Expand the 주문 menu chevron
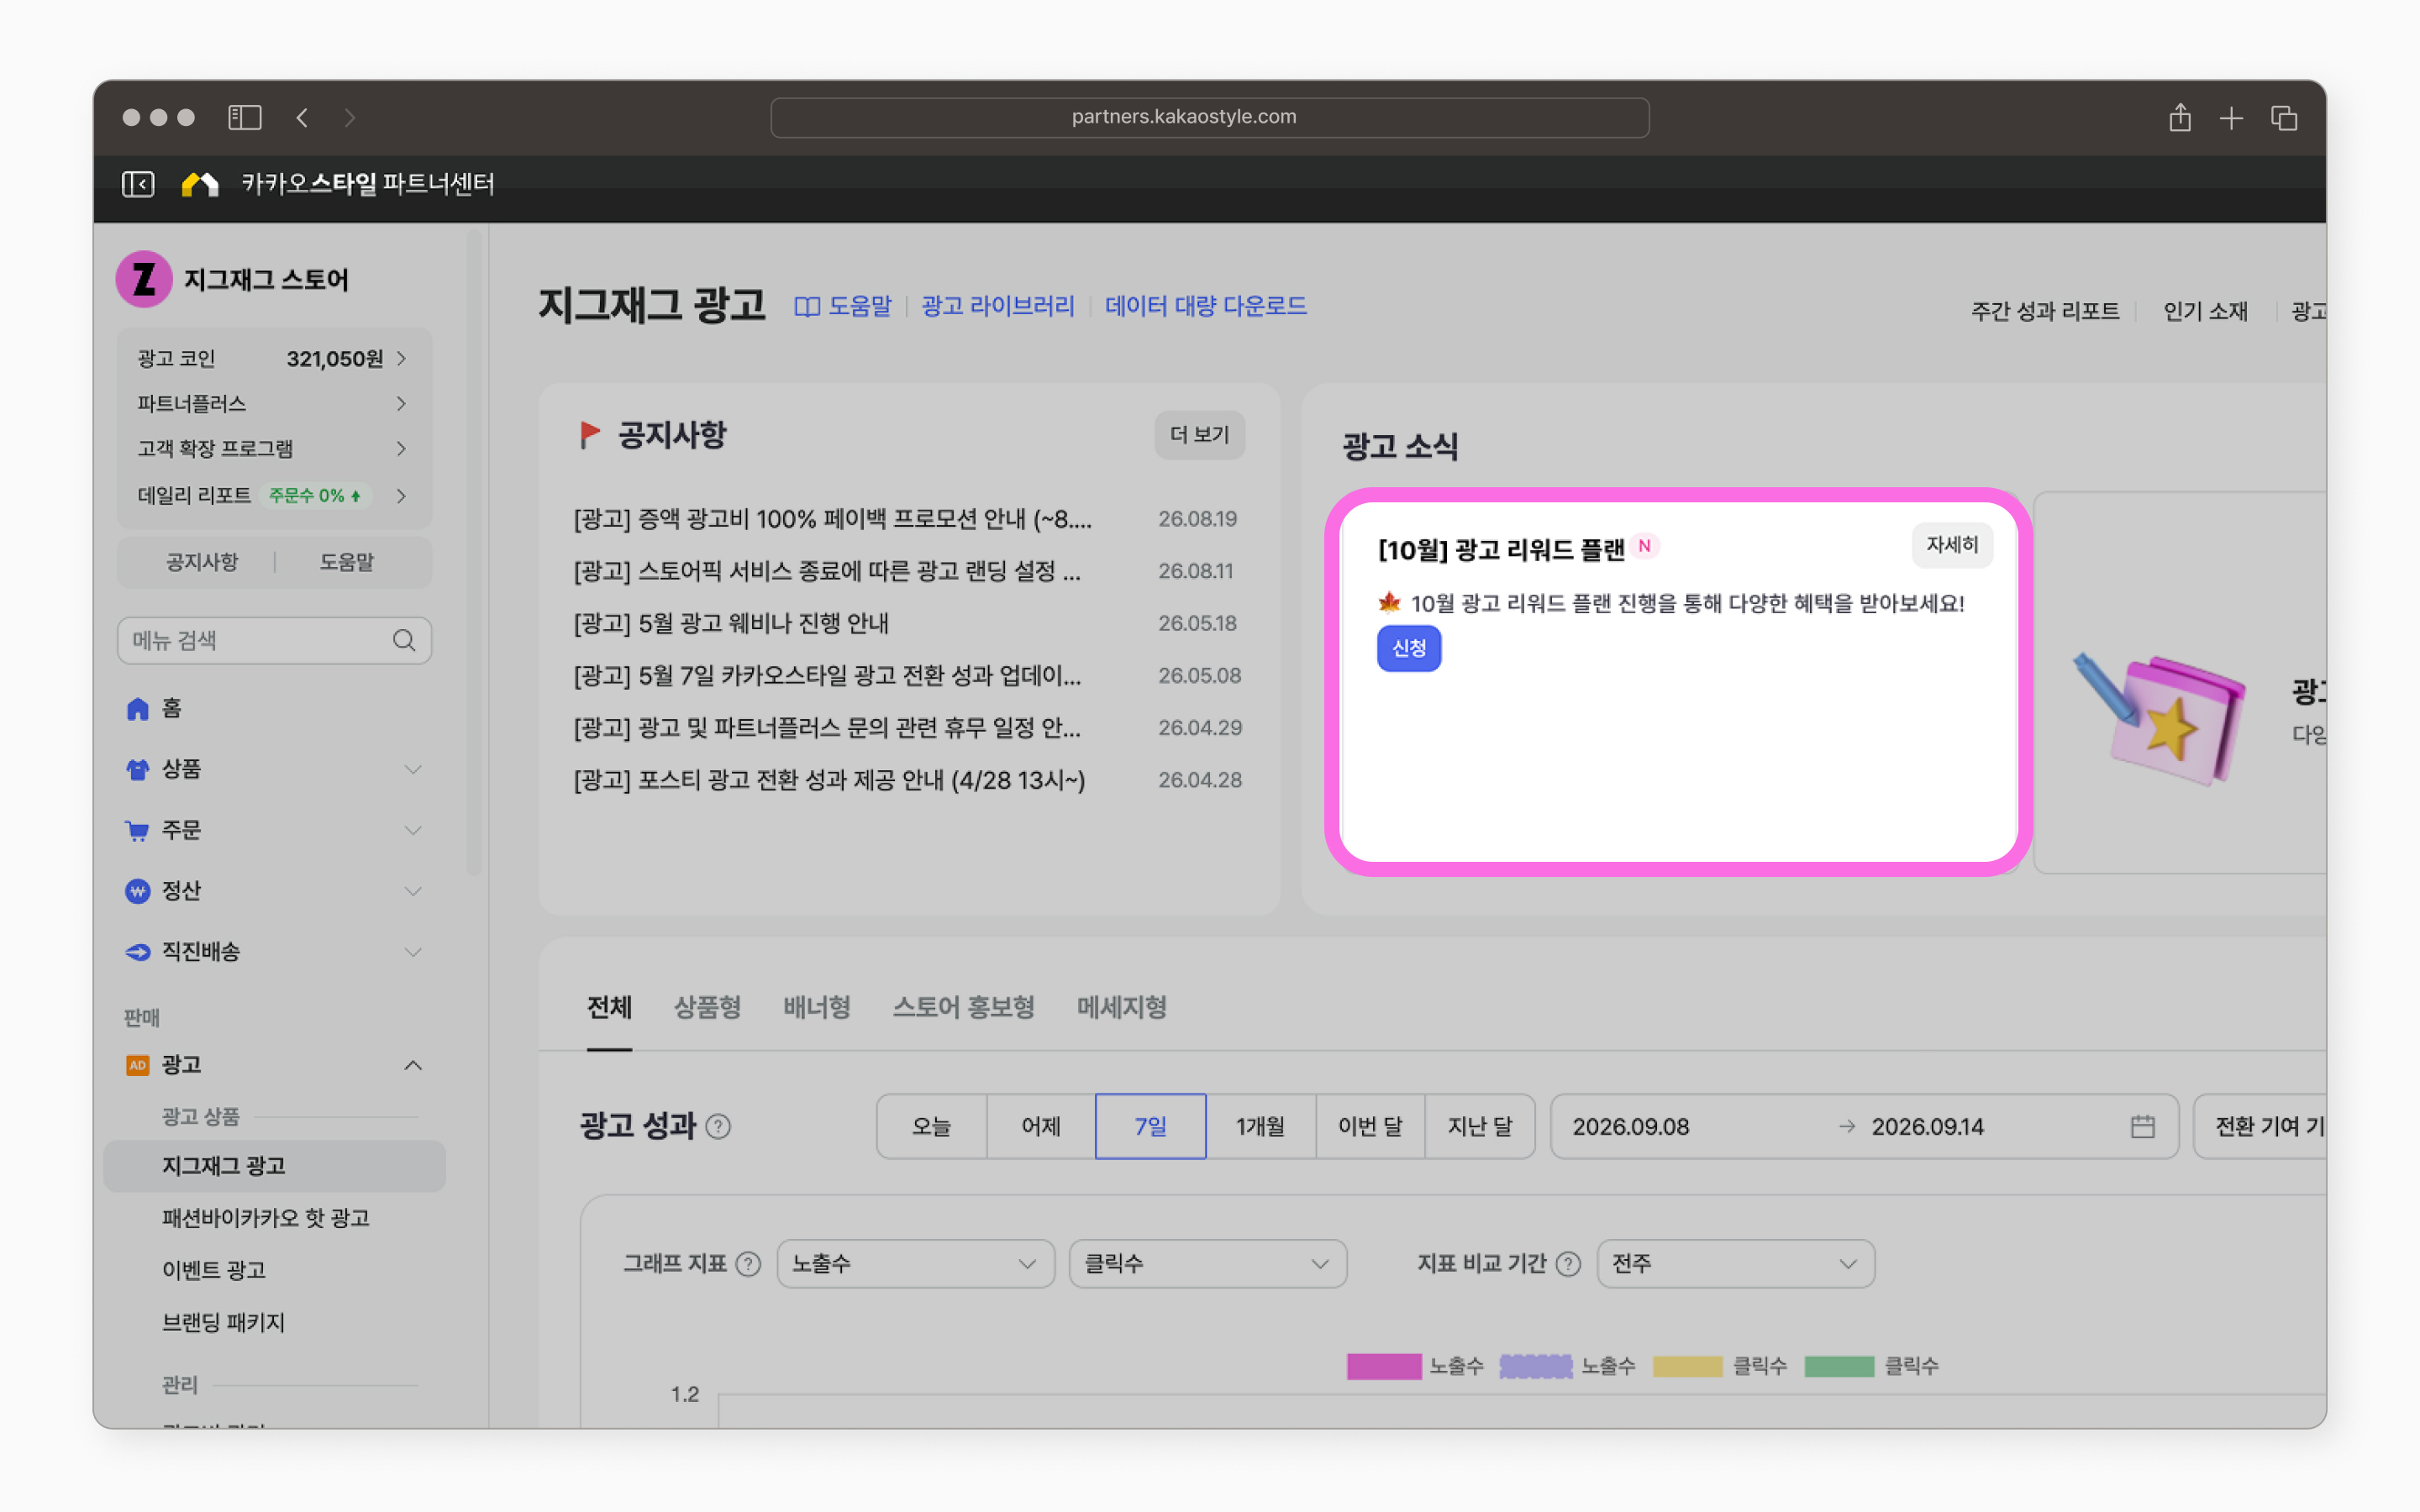Image resolution: width=2420 pixels, height=1512 pixels. click(413, 830)
